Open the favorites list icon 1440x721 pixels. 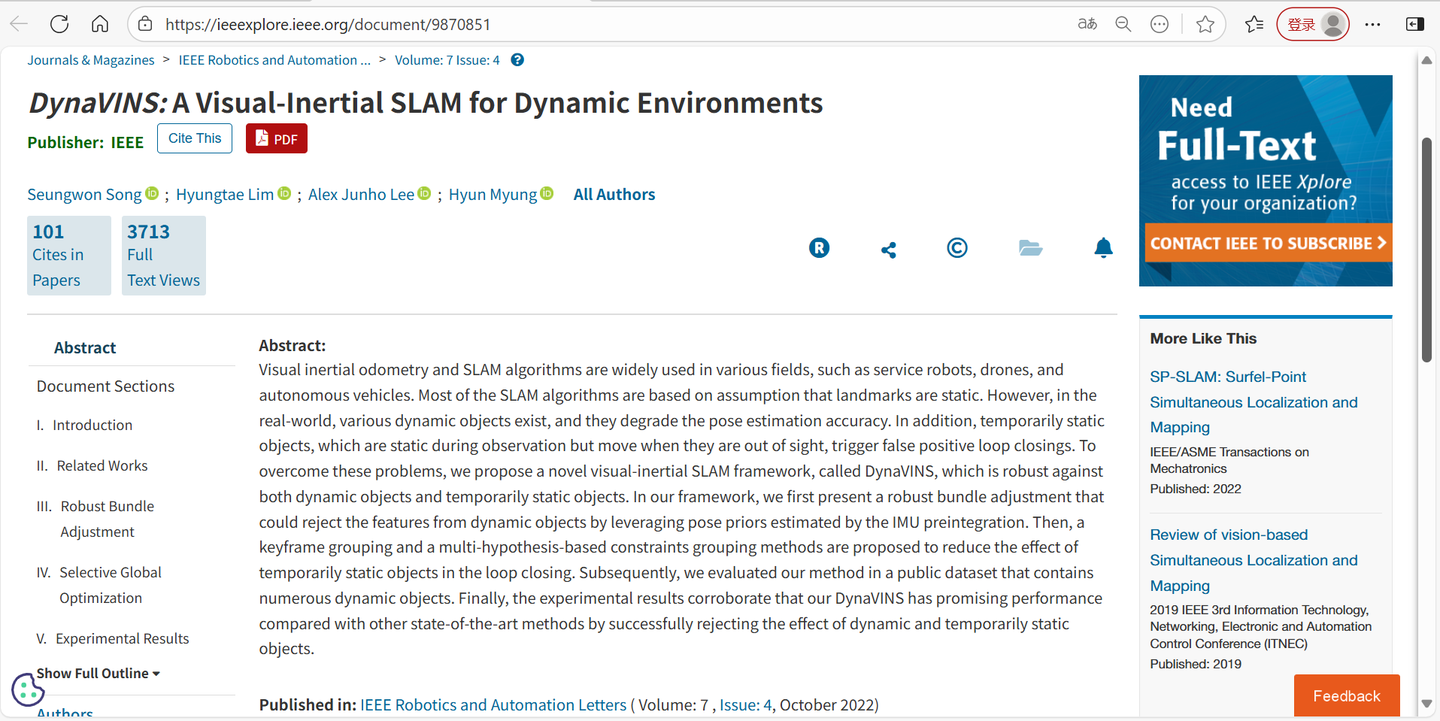1254,24
